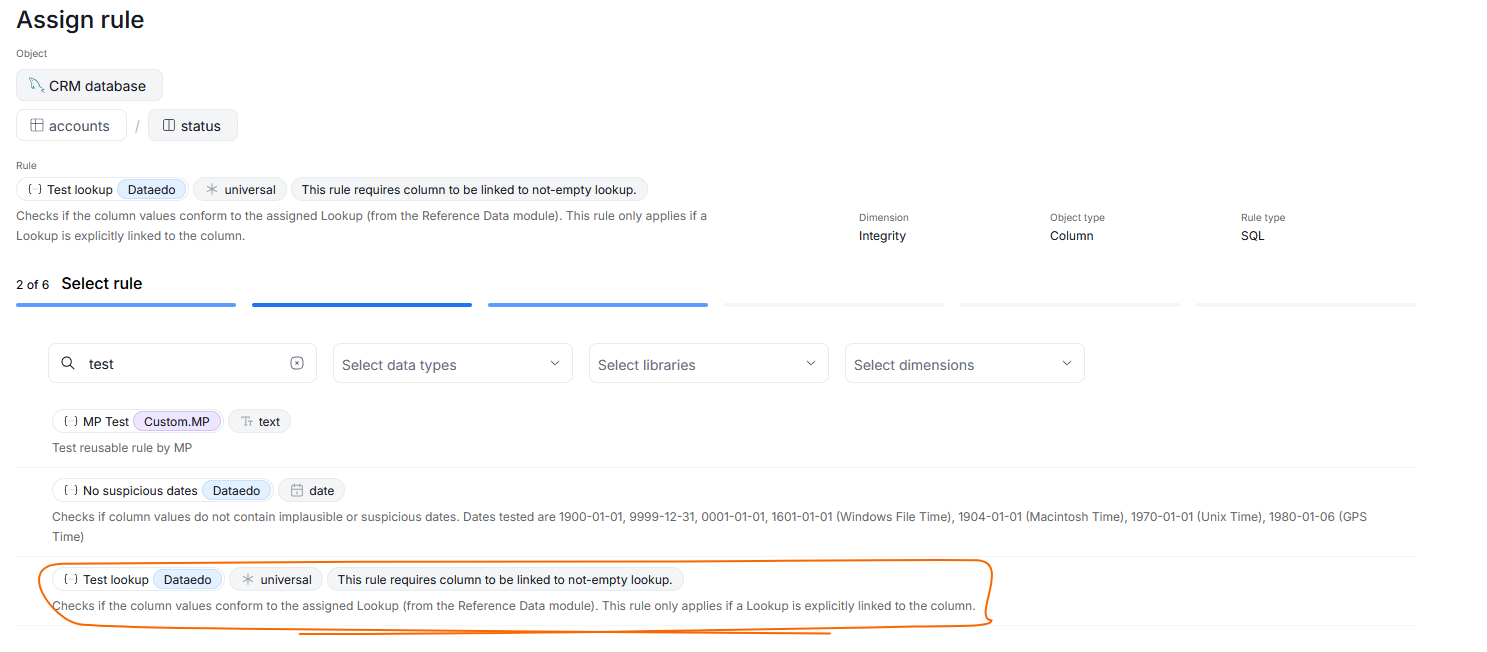
Task: Click the status column chip
Action: tap(192, 126)
